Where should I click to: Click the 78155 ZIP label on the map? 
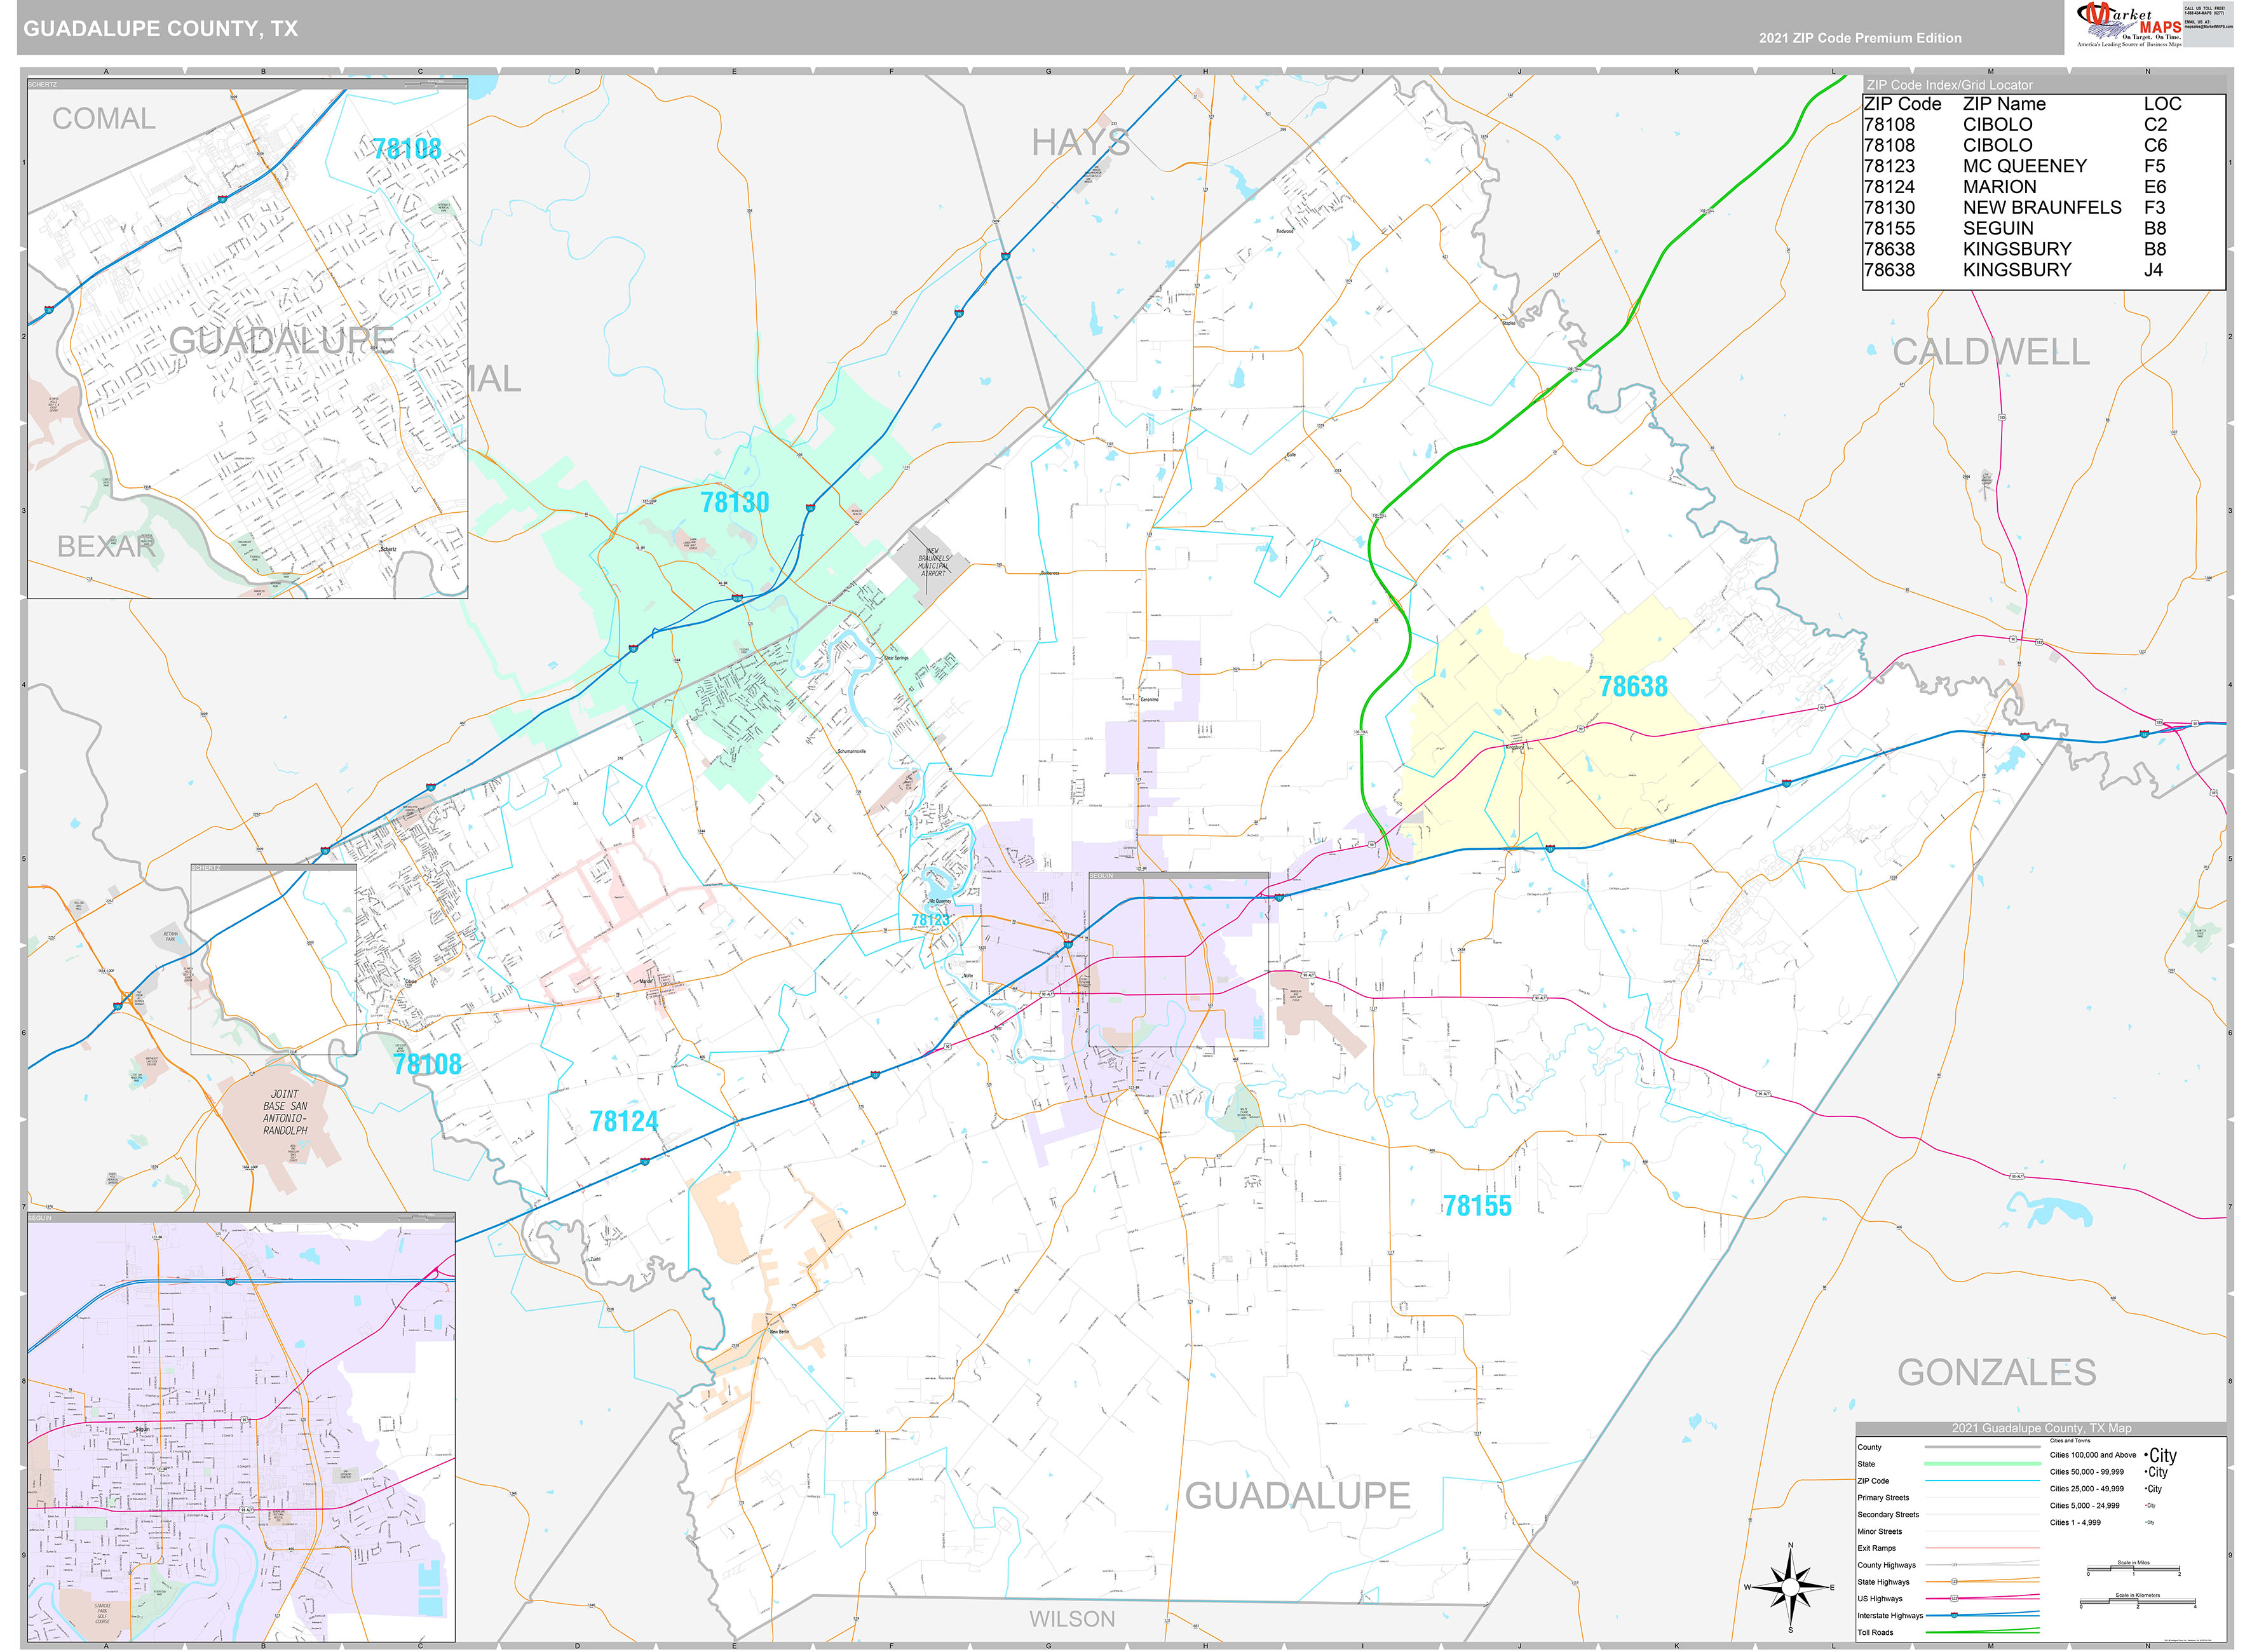(1477, 1206)
